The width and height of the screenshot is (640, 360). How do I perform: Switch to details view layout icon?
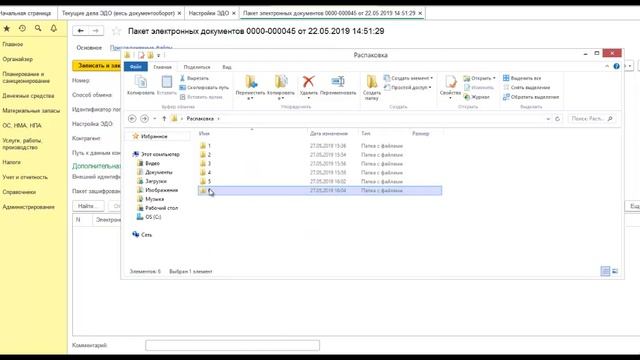(605, 271)
